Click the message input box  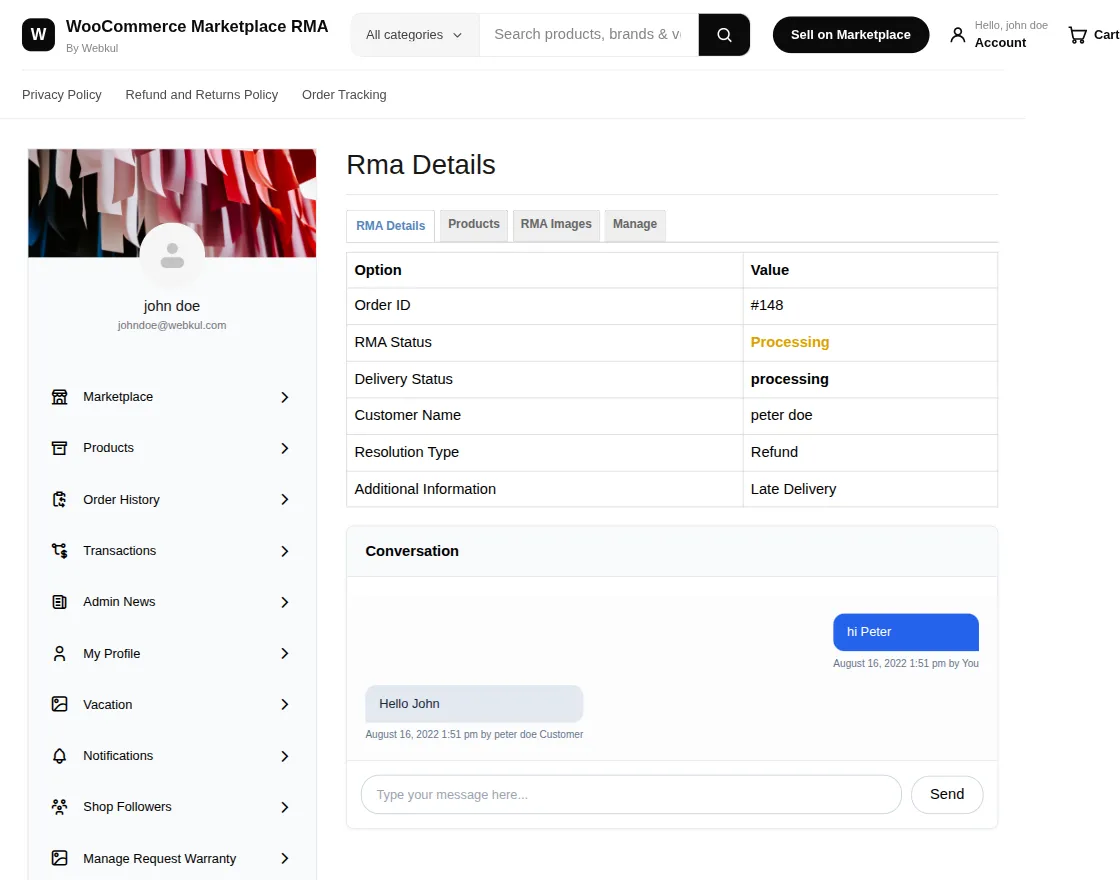click(x=631, y=794)
